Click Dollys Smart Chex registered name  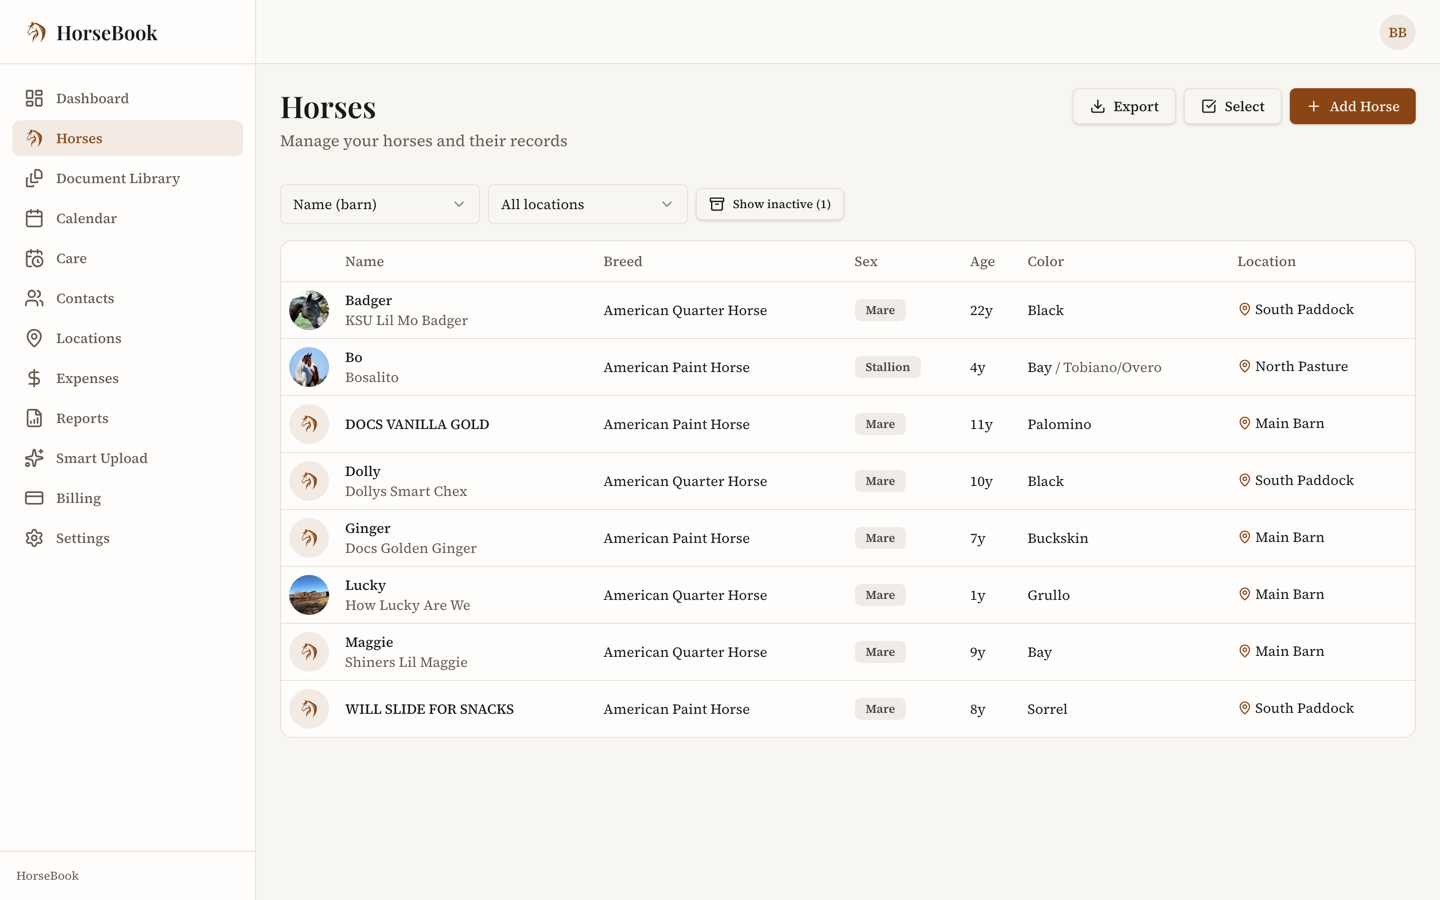406,491
